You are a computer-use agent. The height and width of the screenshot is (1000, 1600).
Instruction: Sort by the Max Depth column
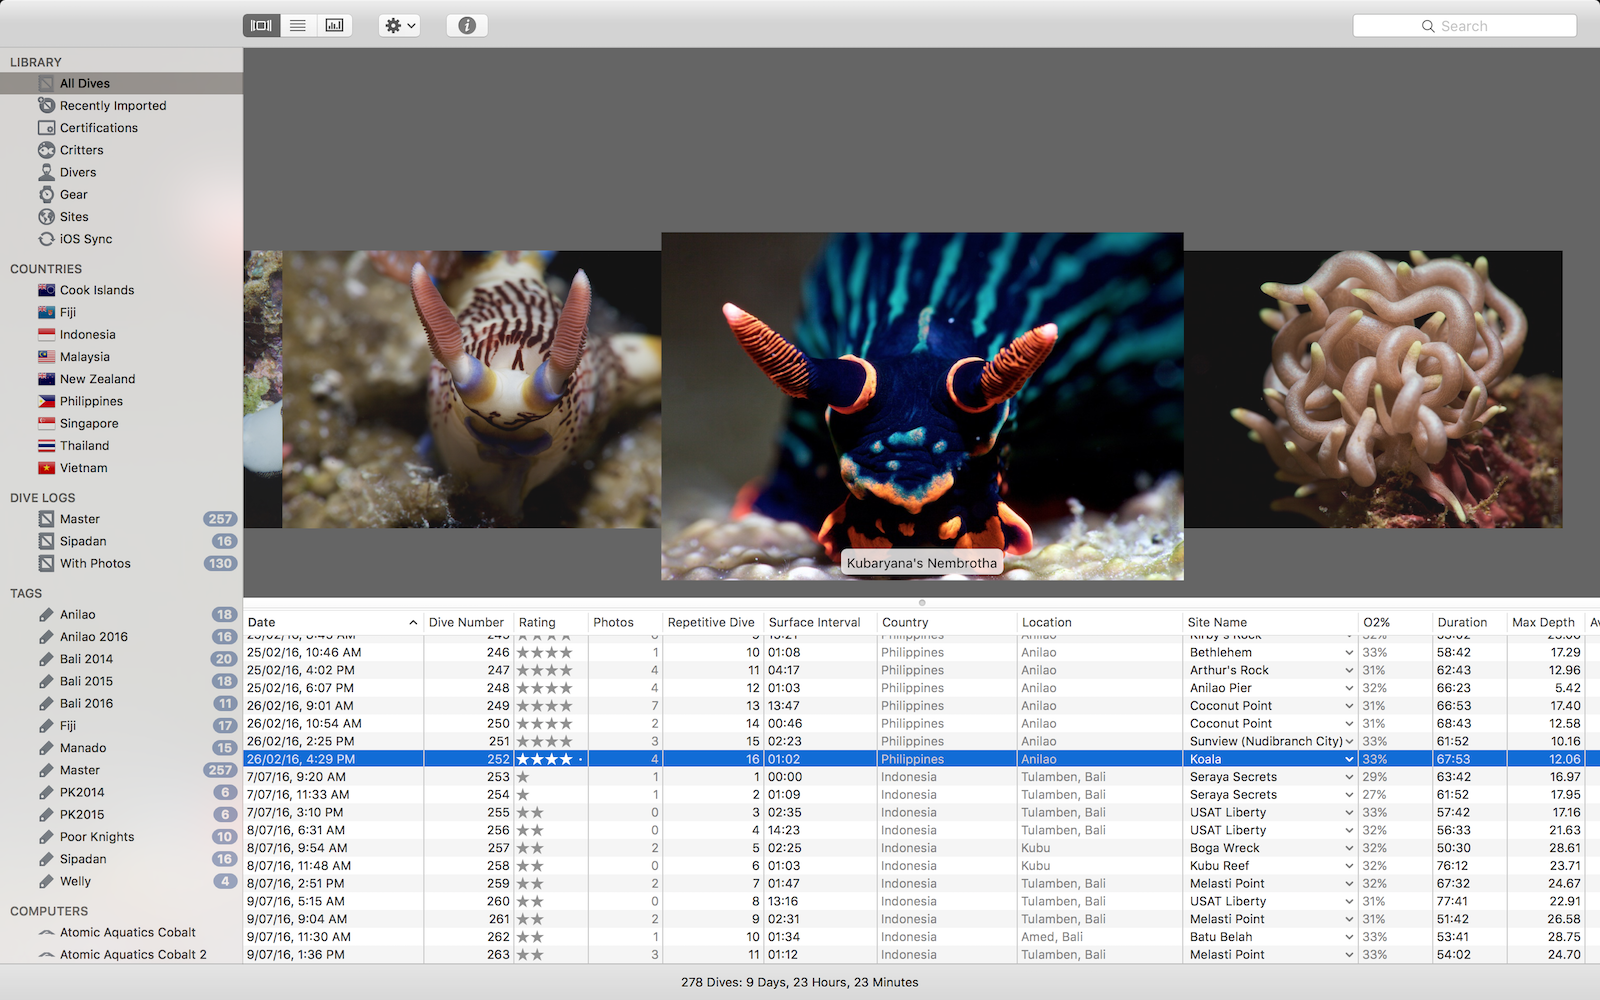(x=1543, y=622)
